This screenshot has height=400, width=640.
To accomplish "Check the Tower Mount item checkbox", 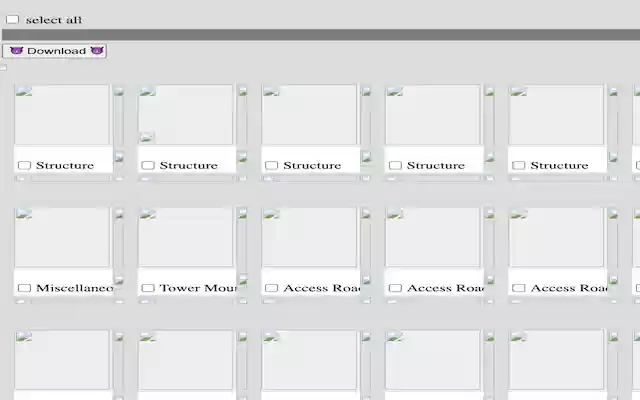I will click(x=148, y=288).
